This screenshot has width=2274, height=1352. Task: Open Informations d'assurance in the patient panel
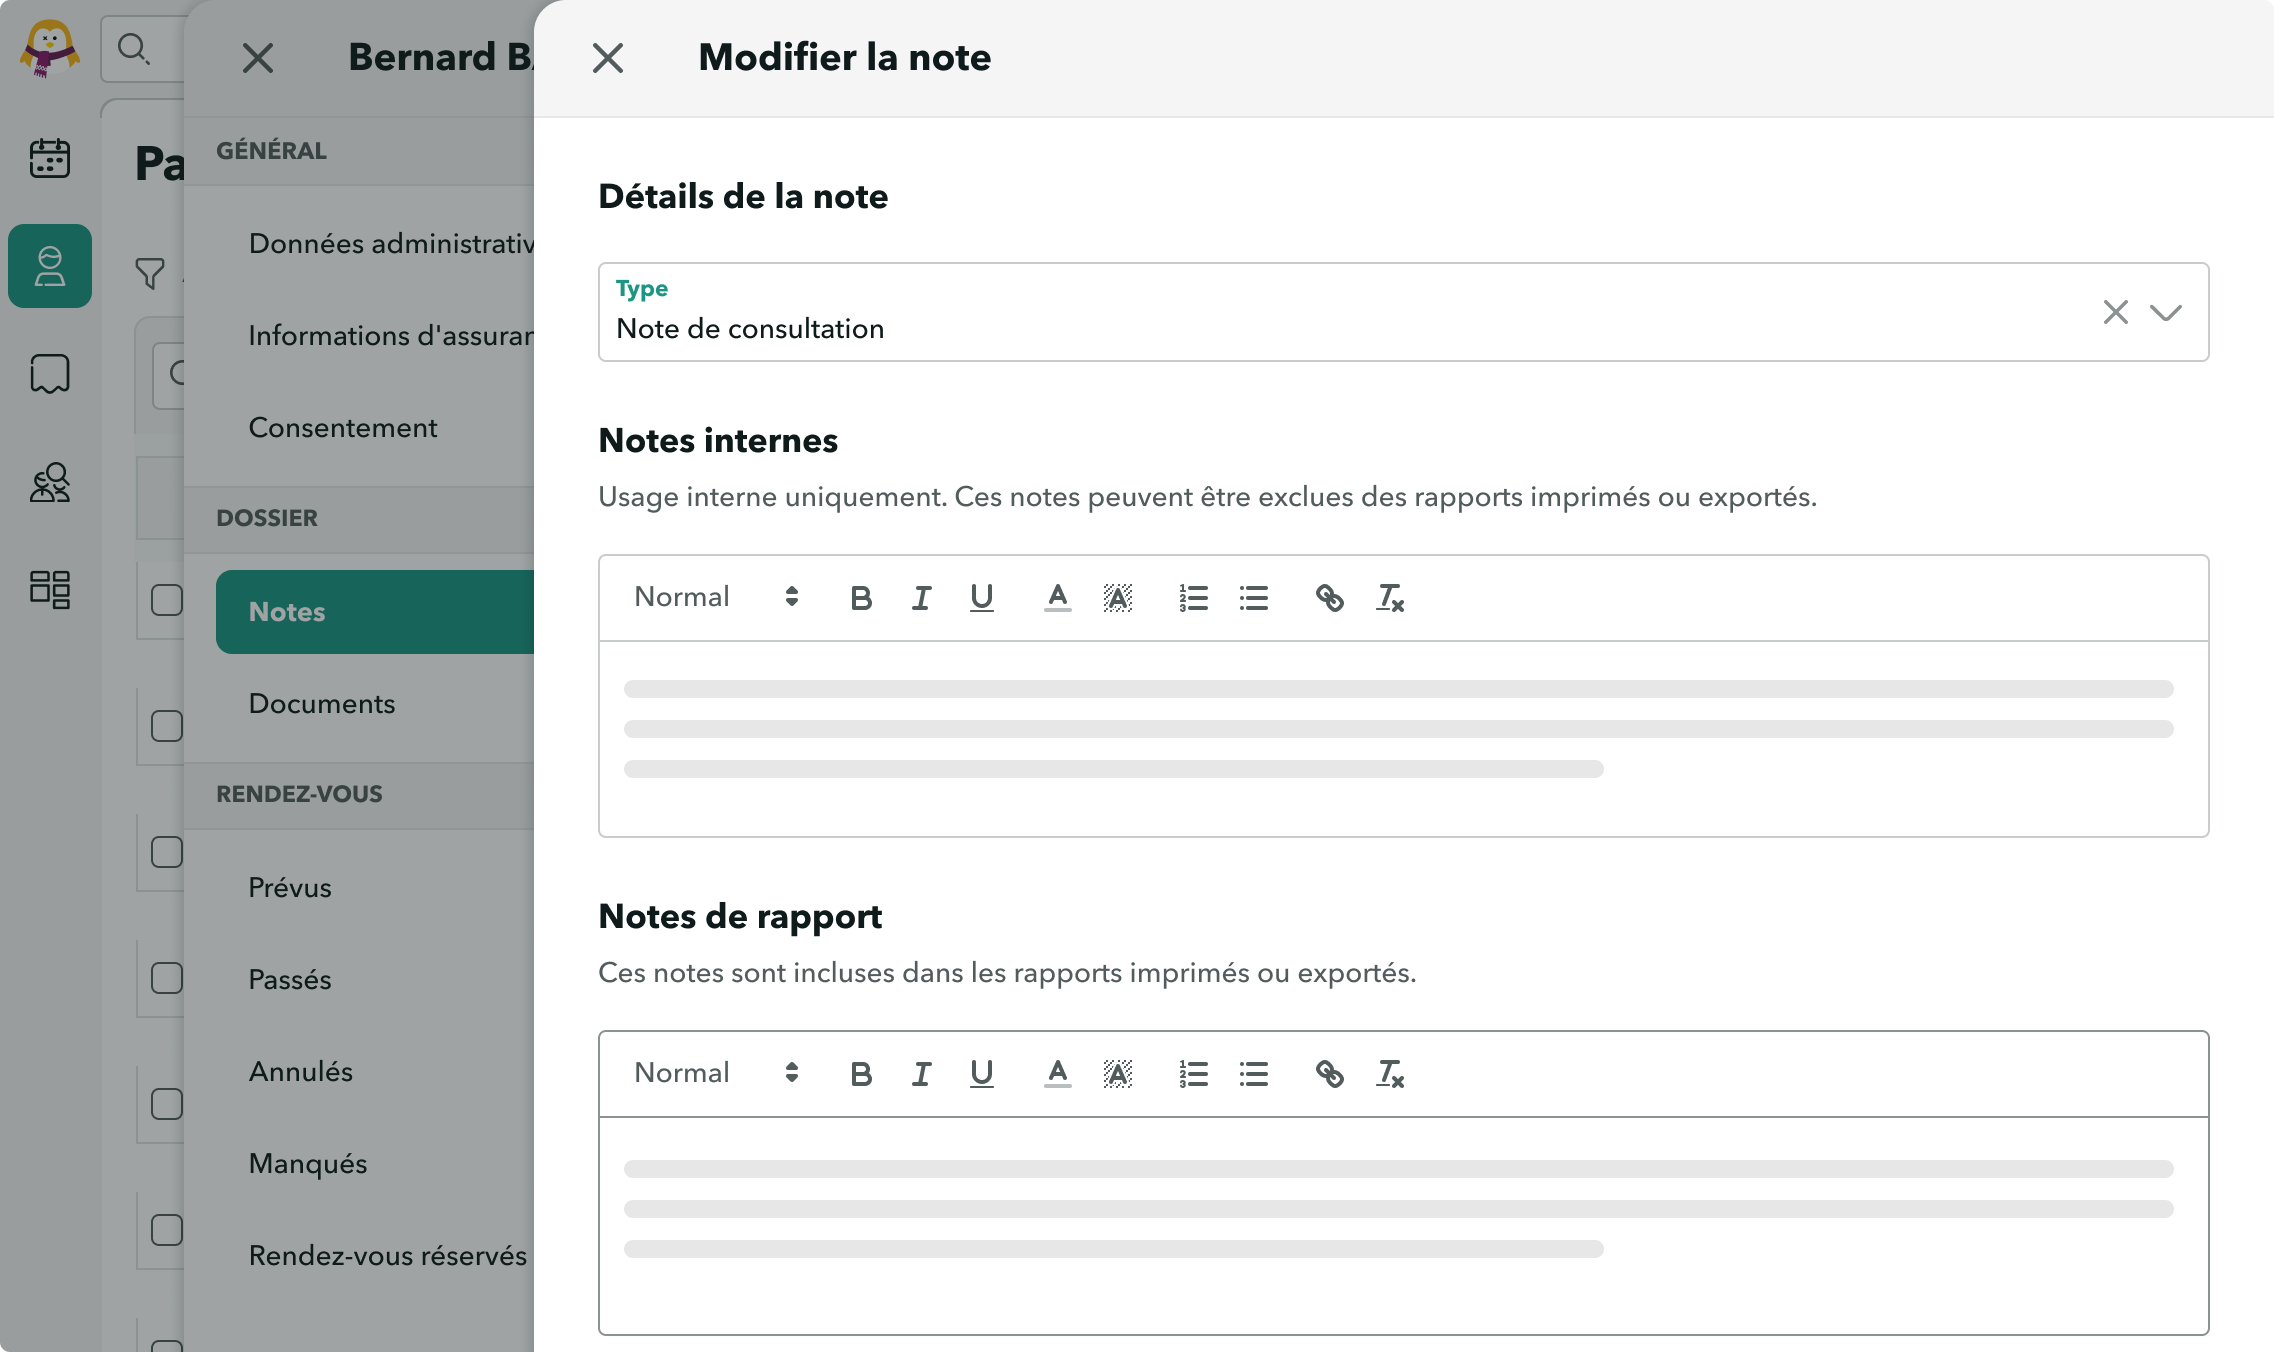[x=392, y=335]
